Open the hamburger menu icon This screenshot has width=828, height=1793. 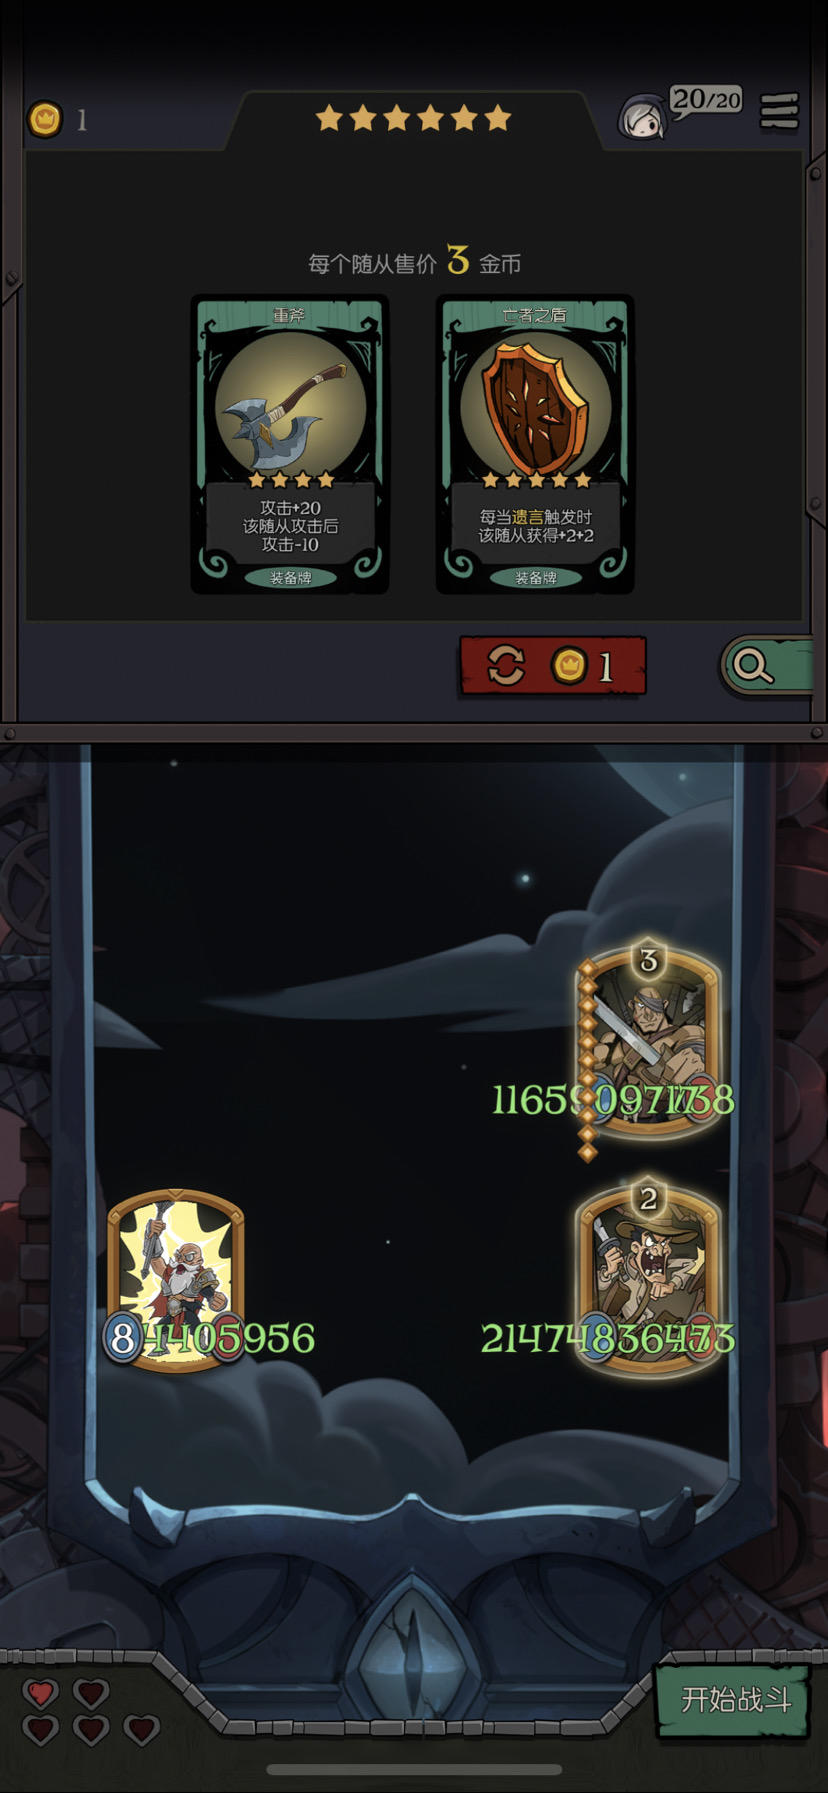pos(779,111)
